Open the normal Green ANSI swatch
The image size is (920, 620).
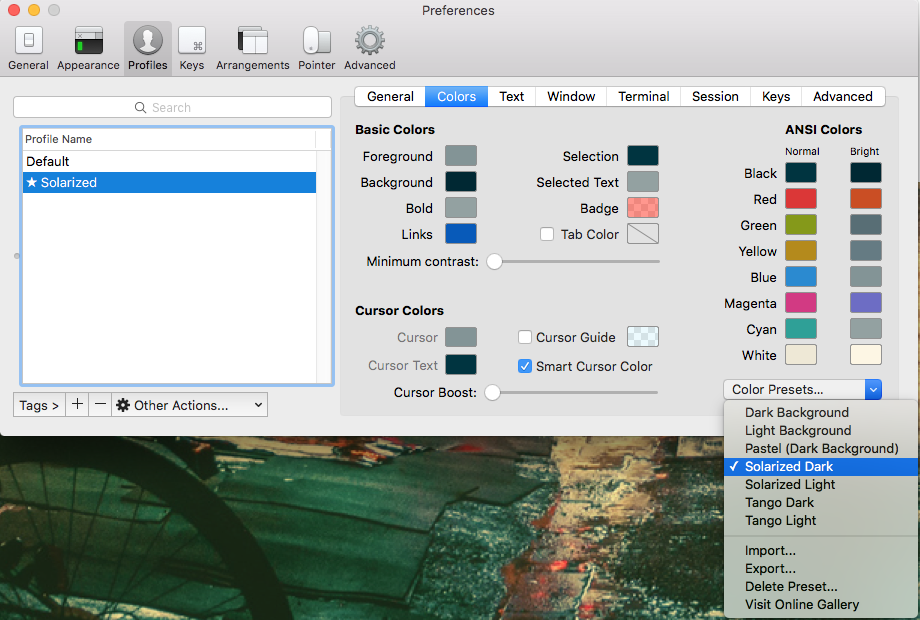click(801, 225)
